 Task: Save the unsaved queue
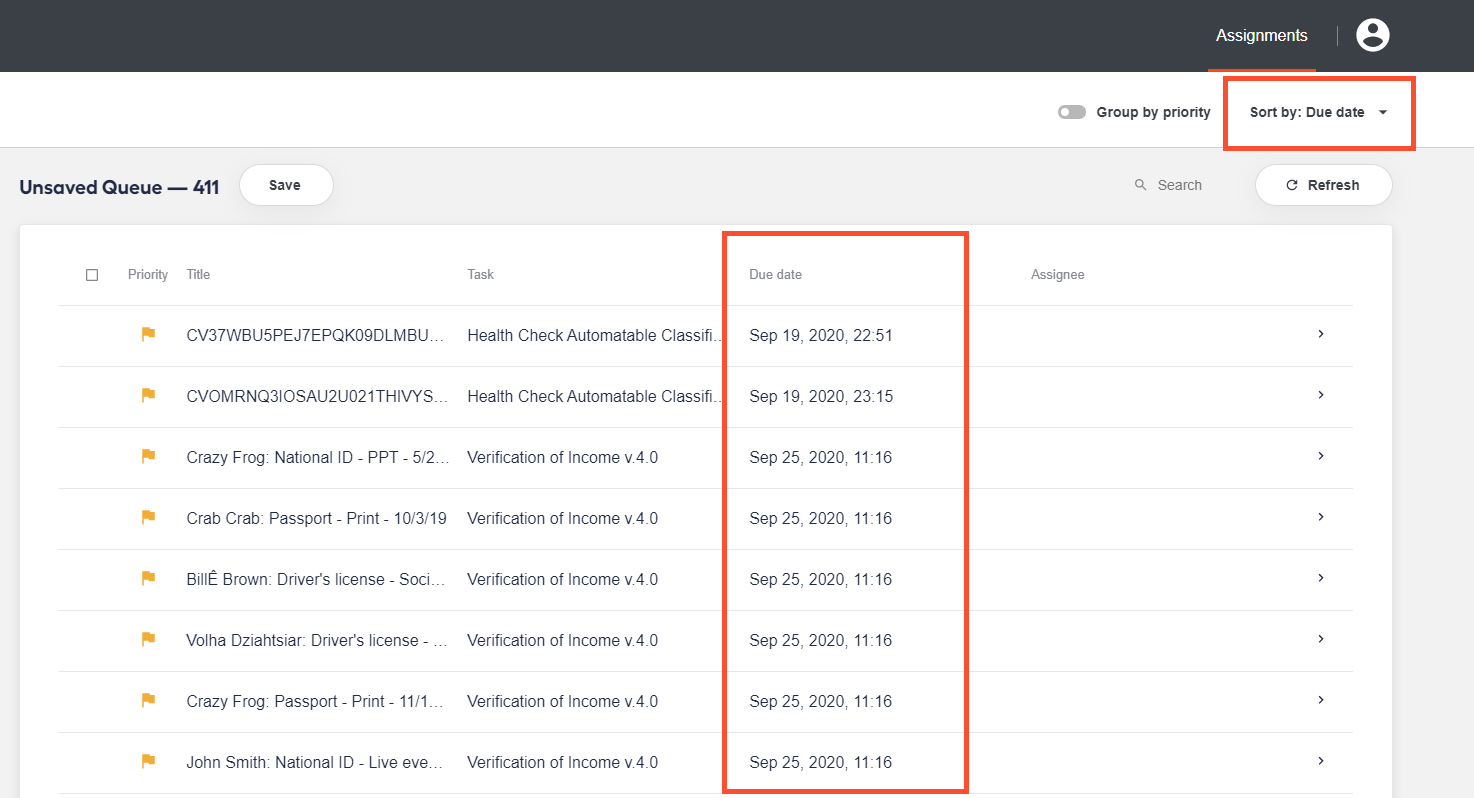coord(285,185)
